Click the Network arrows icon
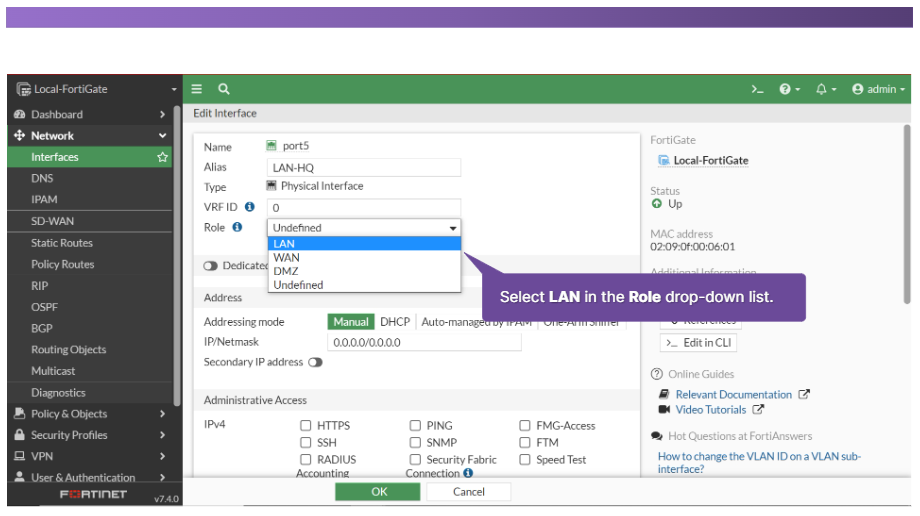This screenshot has height=516, width=920. click(x=19, y=136)
